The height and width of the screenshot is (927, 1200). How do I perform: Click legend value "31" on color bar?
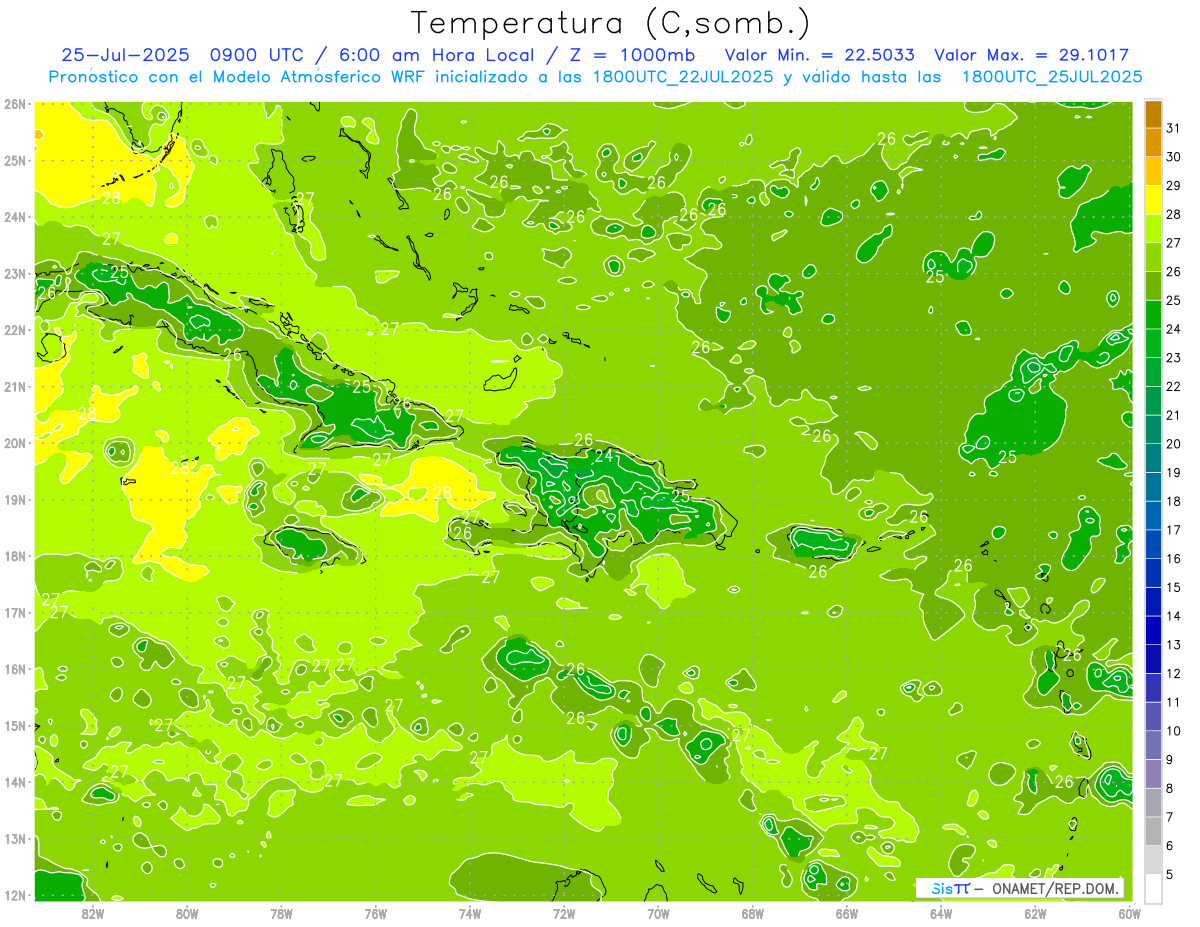tap(1174, 129)
